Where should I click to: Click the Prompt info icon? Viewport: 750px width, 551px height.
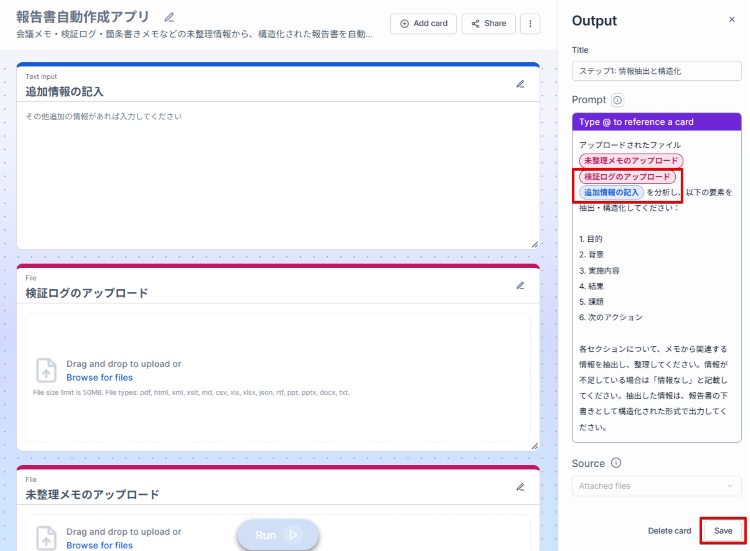pyautogui.click(x=617, y=100)
